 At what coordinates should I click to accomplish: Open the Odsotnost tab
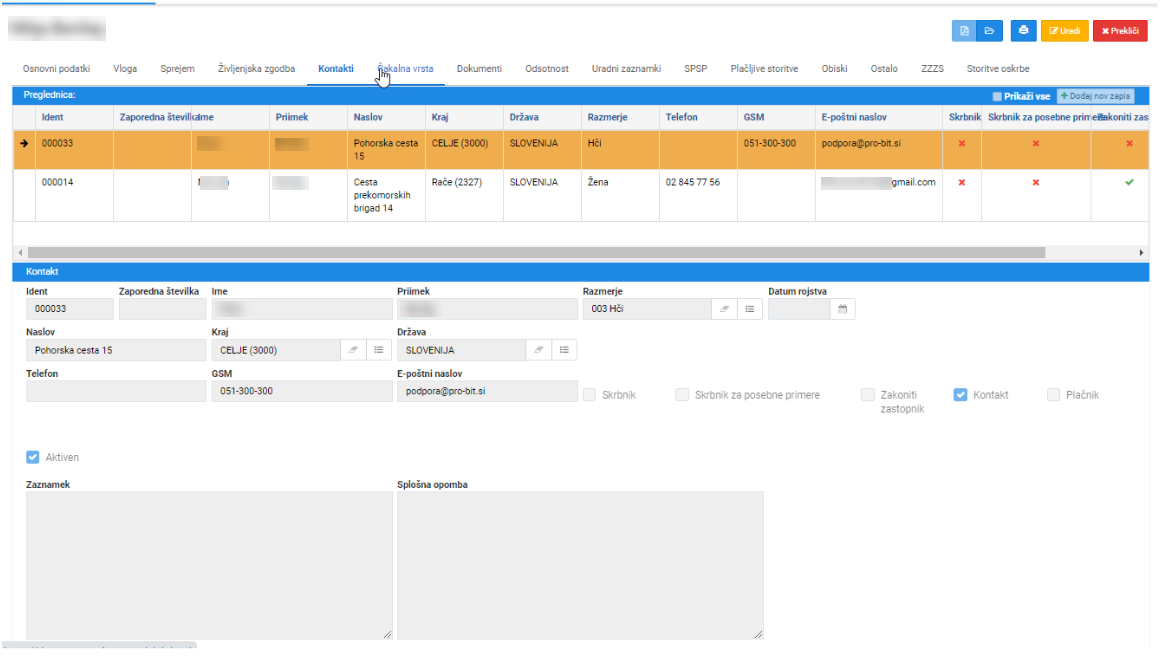click(547, 68)
